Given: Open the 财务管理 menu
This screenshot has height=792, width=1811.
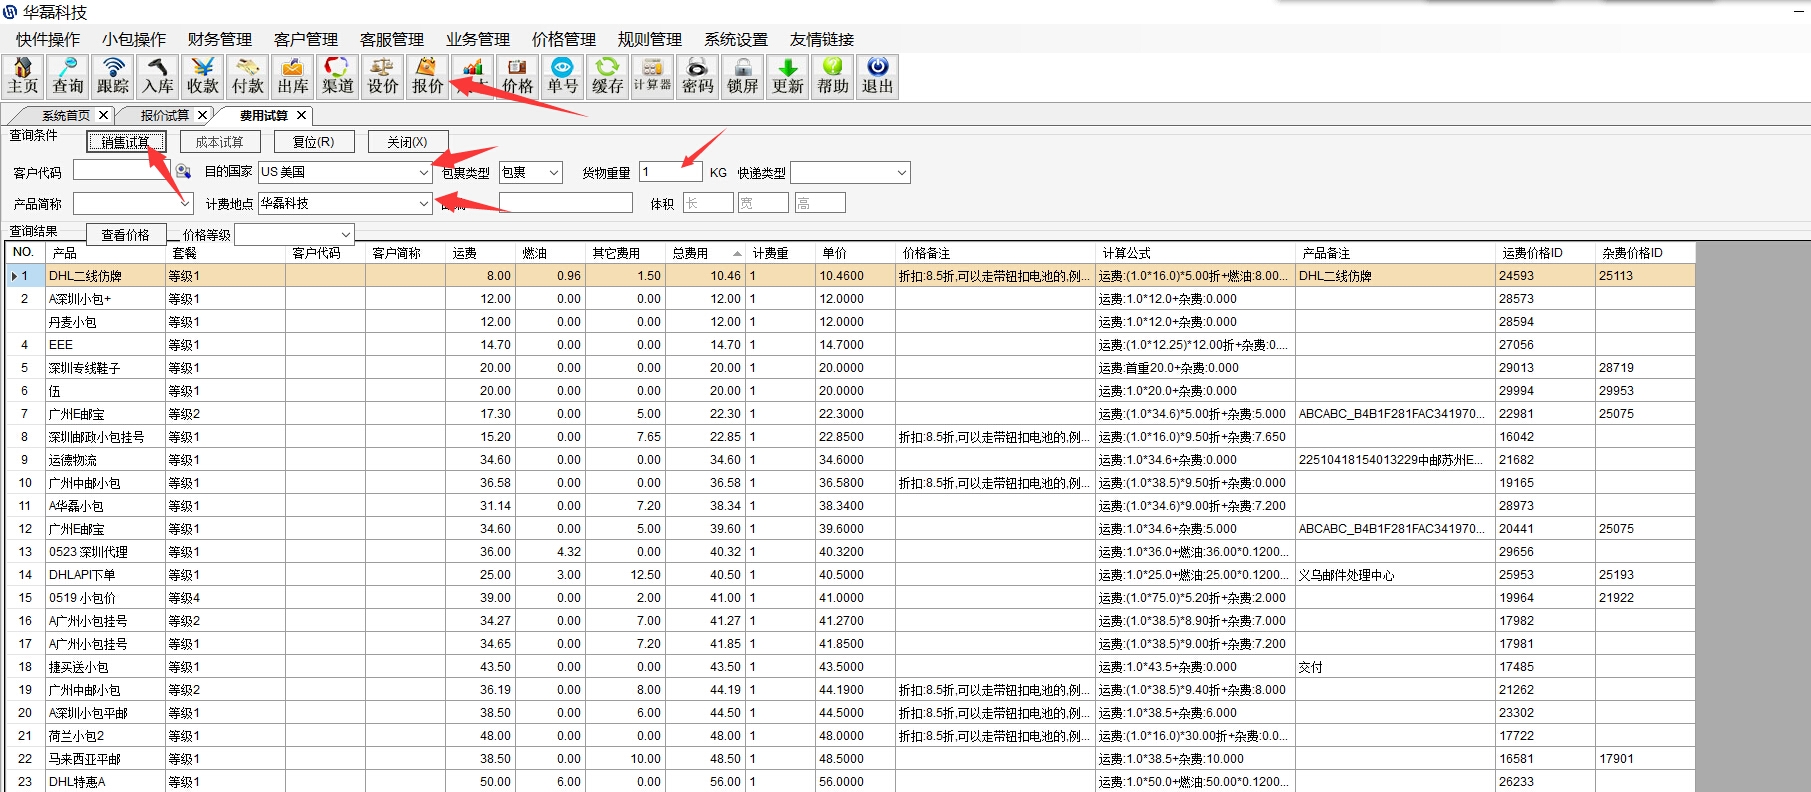Looking at the screenshot, I should point(220,39).
